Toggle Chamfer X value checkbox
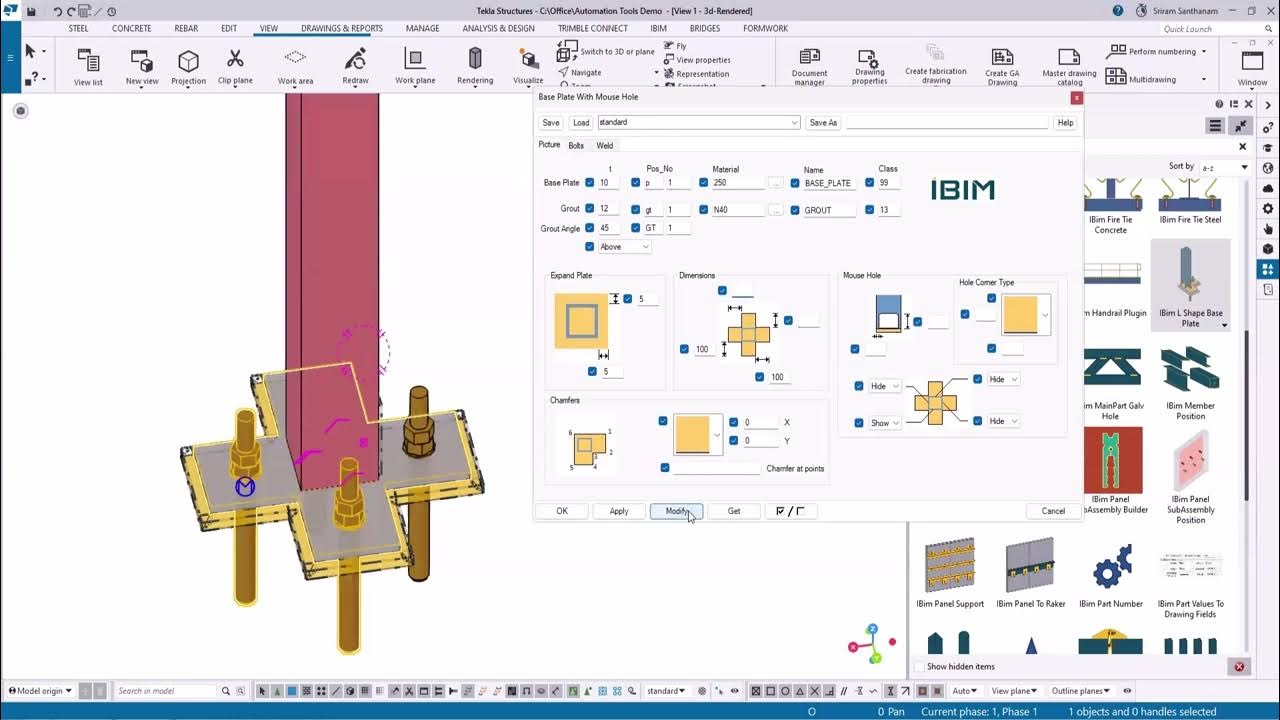 coord(734,422)
